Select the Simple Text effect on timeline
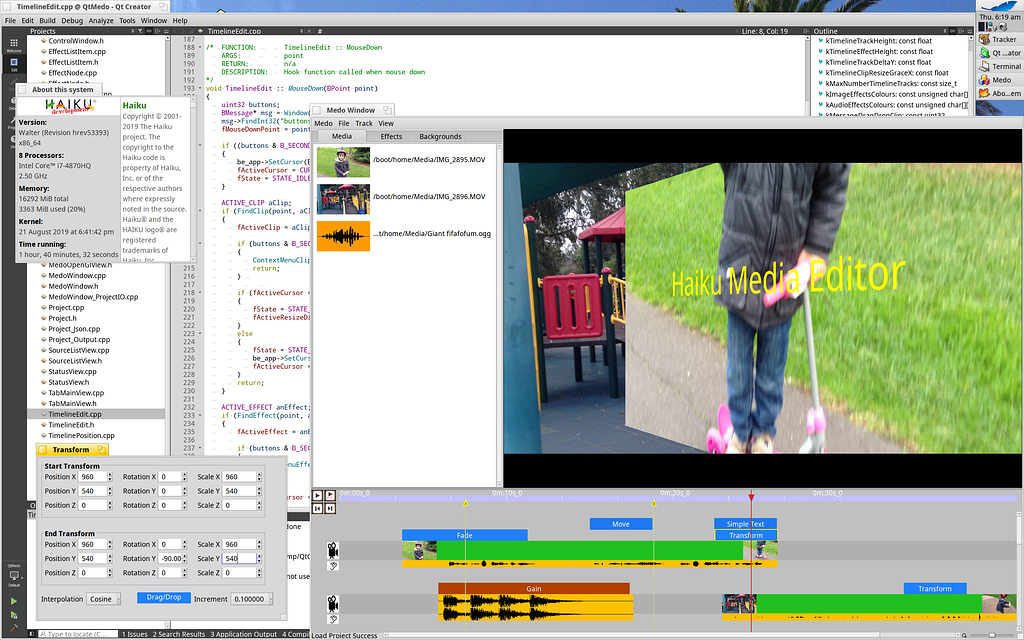Screen dimensions: 1024x640 (x=745, y=524)
